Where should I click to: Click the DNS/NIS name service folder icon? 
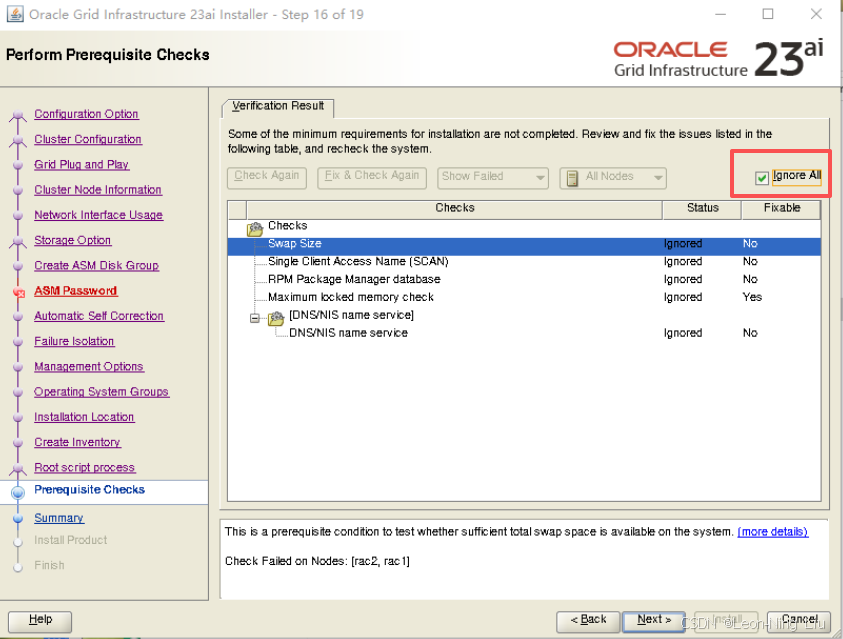click(x=276, y=318)
